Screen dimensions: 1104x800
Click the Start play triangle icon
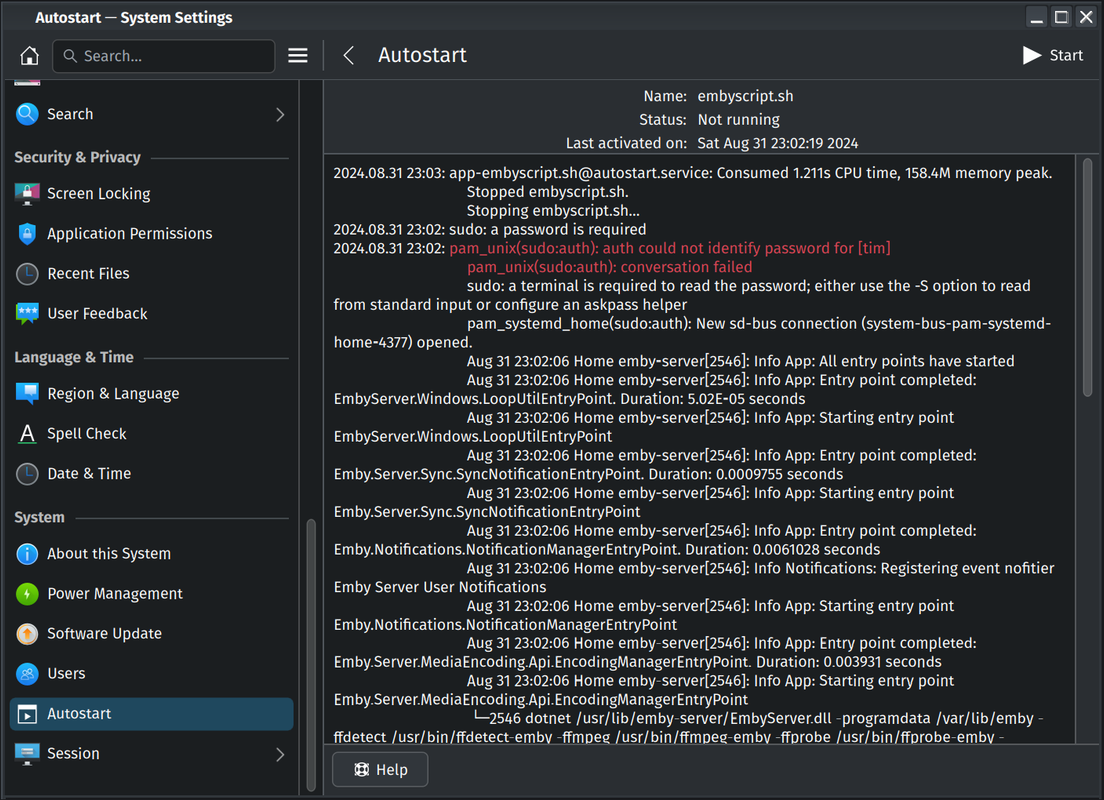[x=1031, y=56]
